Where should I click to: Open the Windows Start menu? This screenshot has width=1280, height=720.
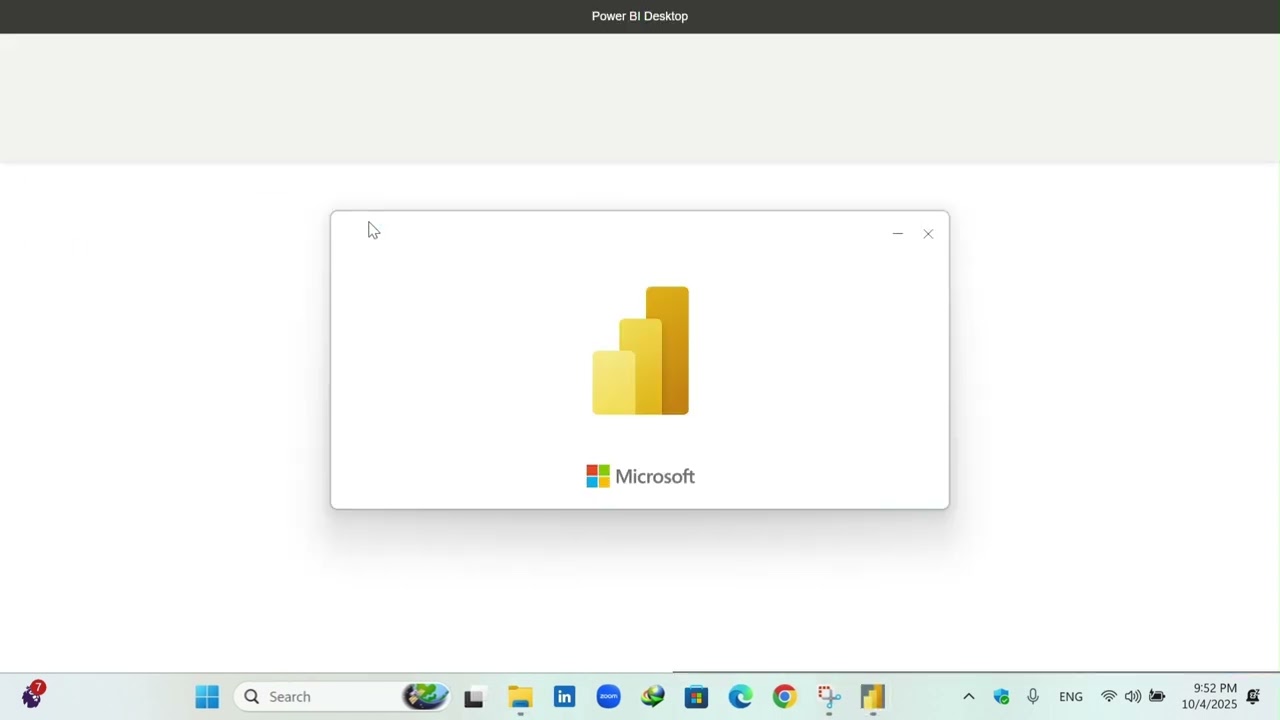click(207, 697)
